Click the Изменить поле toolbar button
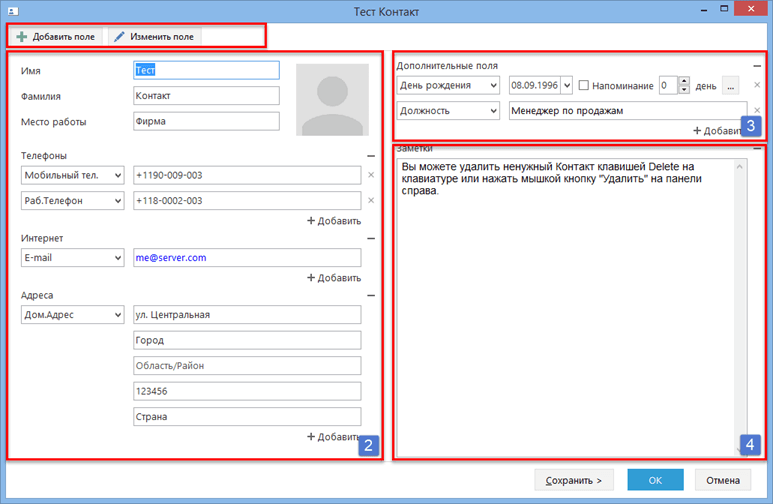This screenshot has width=773, height=504. pos(154,36)
